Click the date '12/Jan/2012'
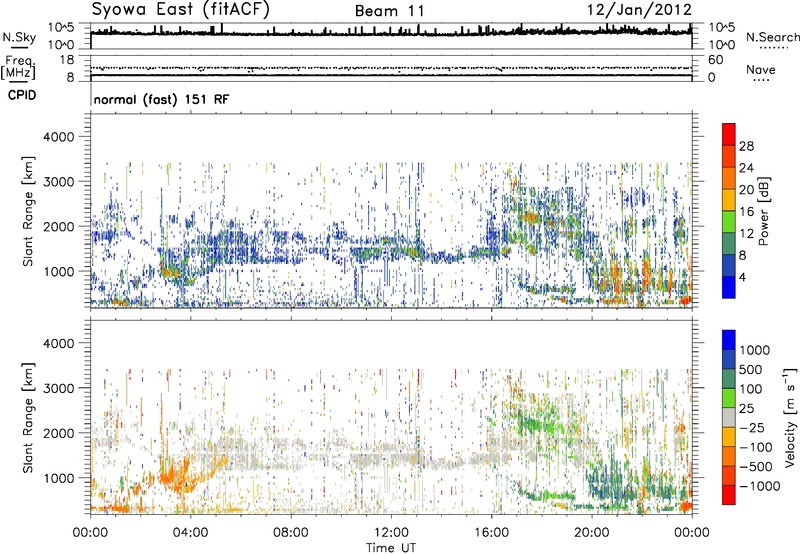Image resolution: width=800 pixels, height=554 pixels. (639, 10)
